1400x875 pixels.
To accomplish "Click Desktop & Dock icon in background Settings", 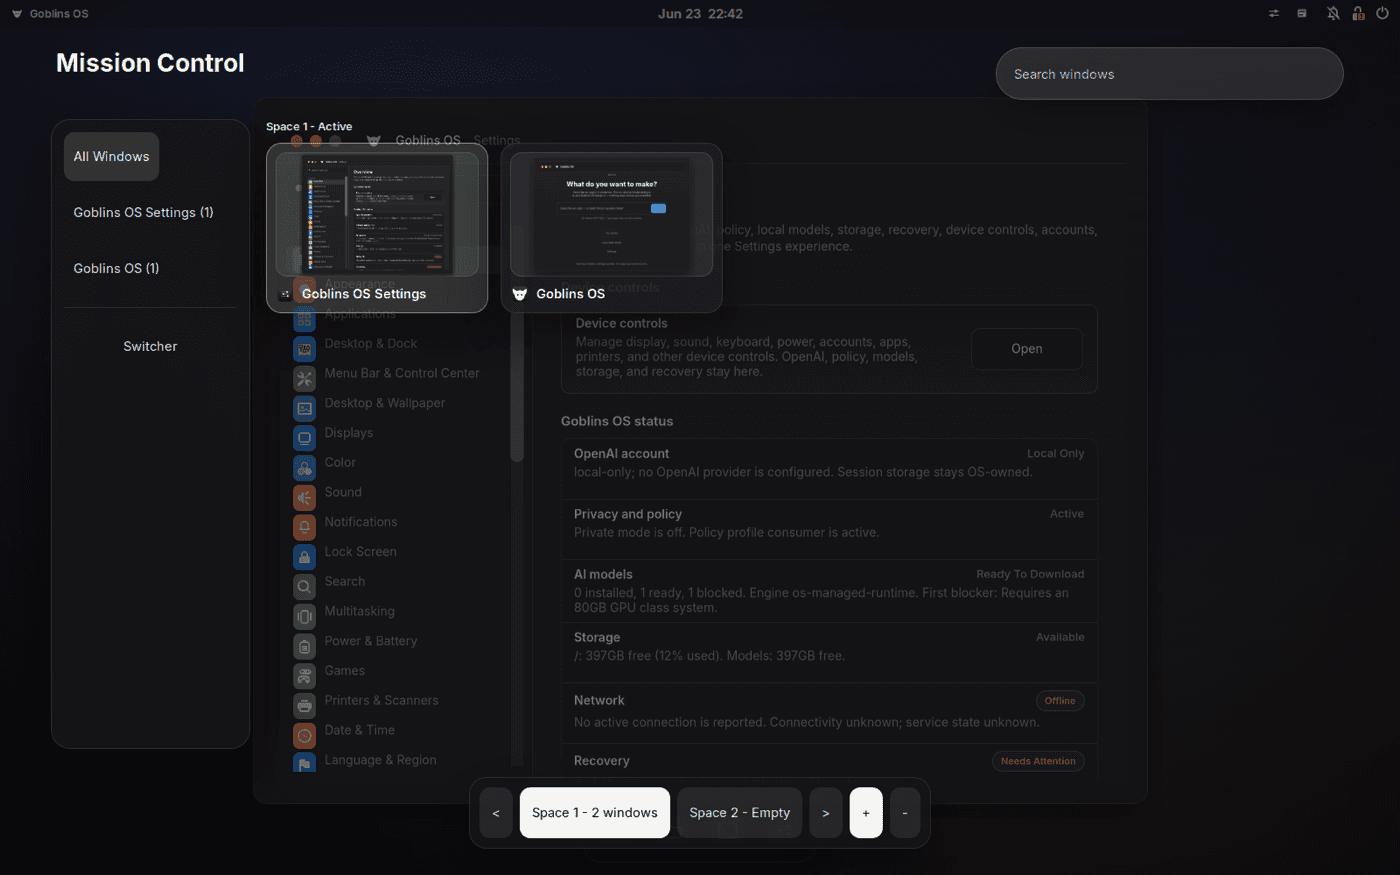I will 304,349.
